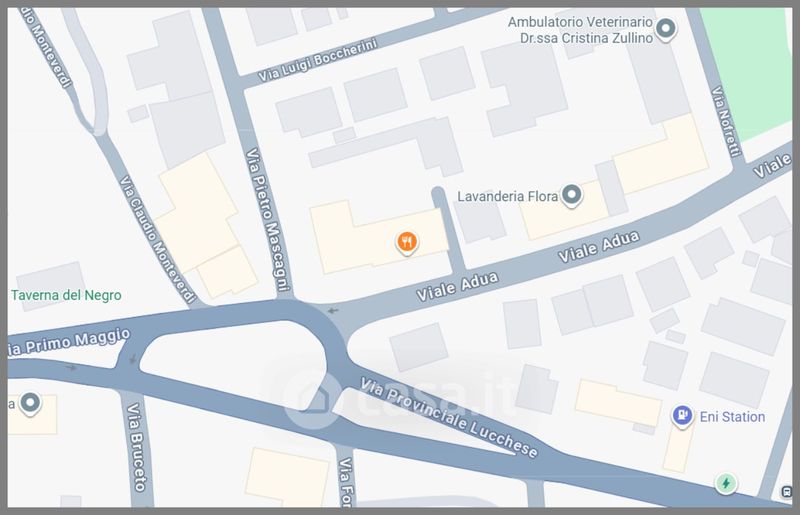Click the gray pin beside Via Bruceto
Viewport: 800px width, 515px height.
[x=30, y=403]
